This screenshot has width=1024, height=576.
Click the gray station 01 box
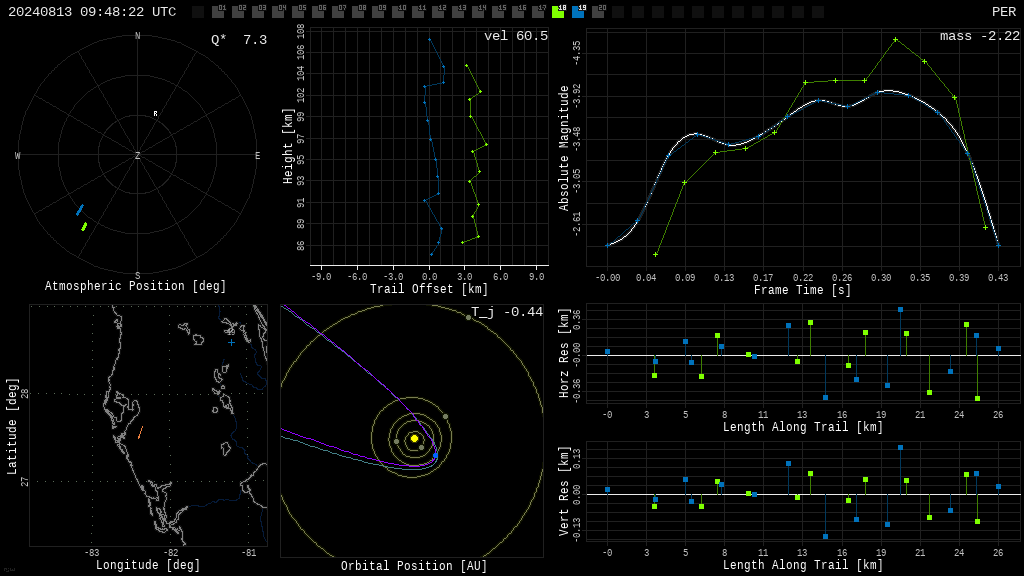click(218, 12)
